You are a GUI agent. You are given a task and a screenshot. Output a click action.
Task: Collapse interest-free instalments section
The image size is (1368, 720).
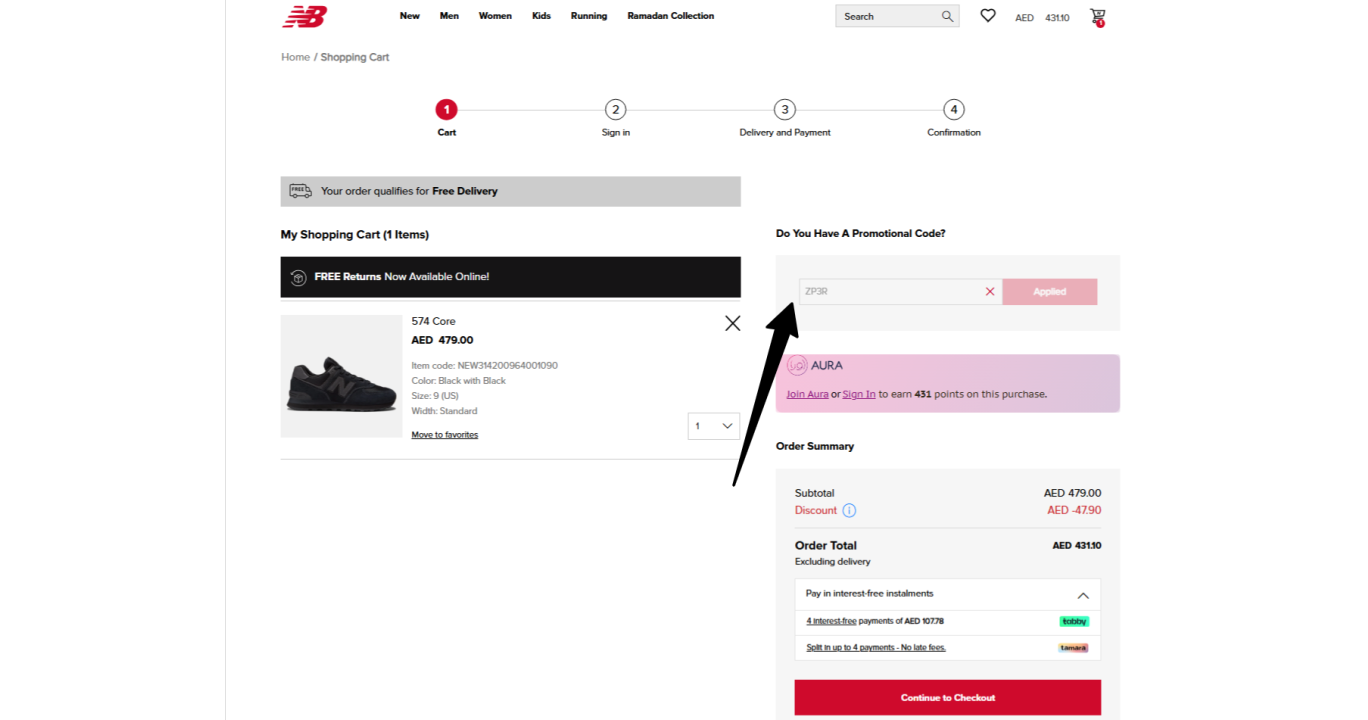pos(1082,595)
